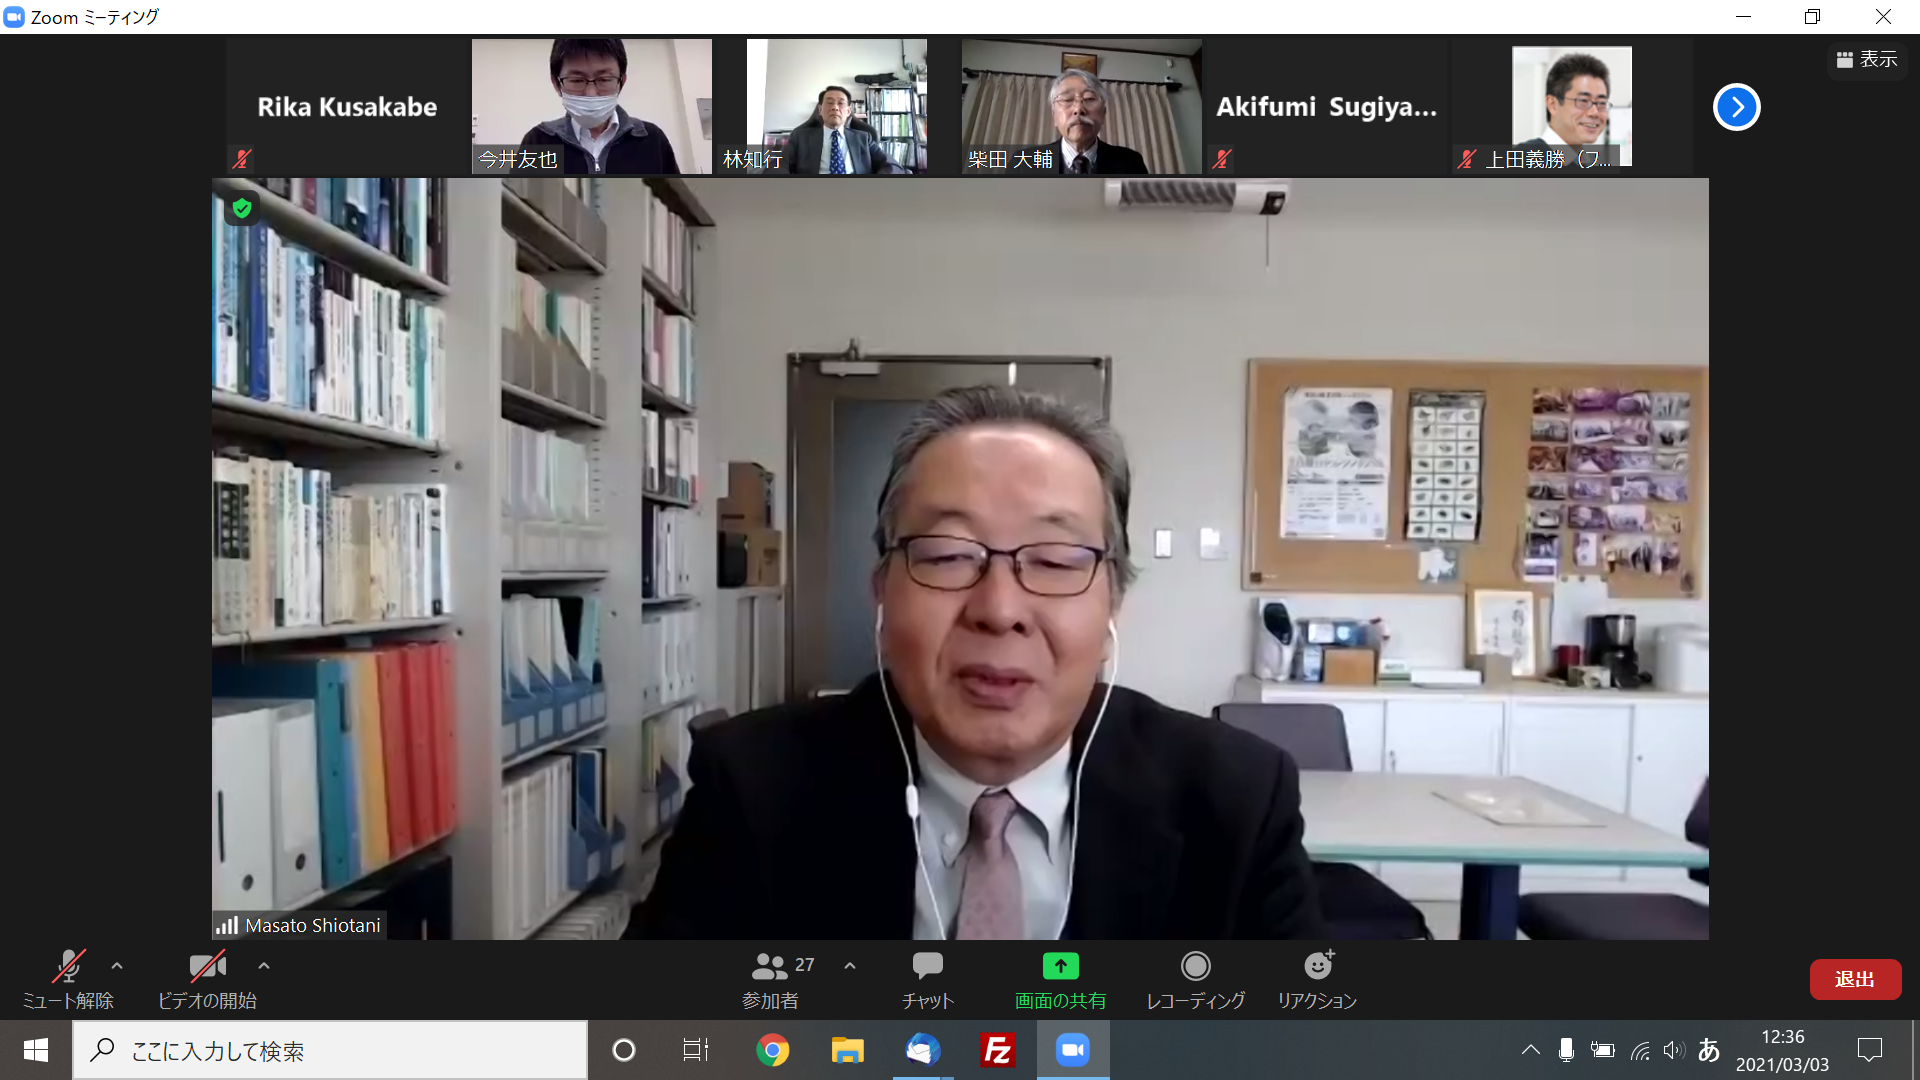1920x1080 pixels.
Task: Select 柴田 大輔 video thumbnail
Action: (x=1081, y=106)
